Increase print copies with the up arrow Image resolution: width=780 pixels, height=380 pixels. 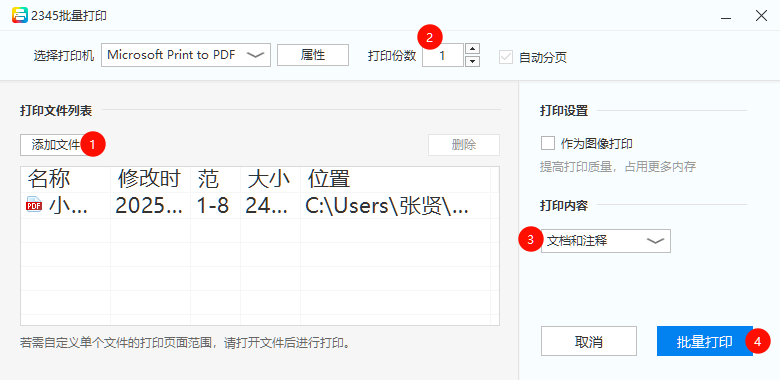[473, 49]
